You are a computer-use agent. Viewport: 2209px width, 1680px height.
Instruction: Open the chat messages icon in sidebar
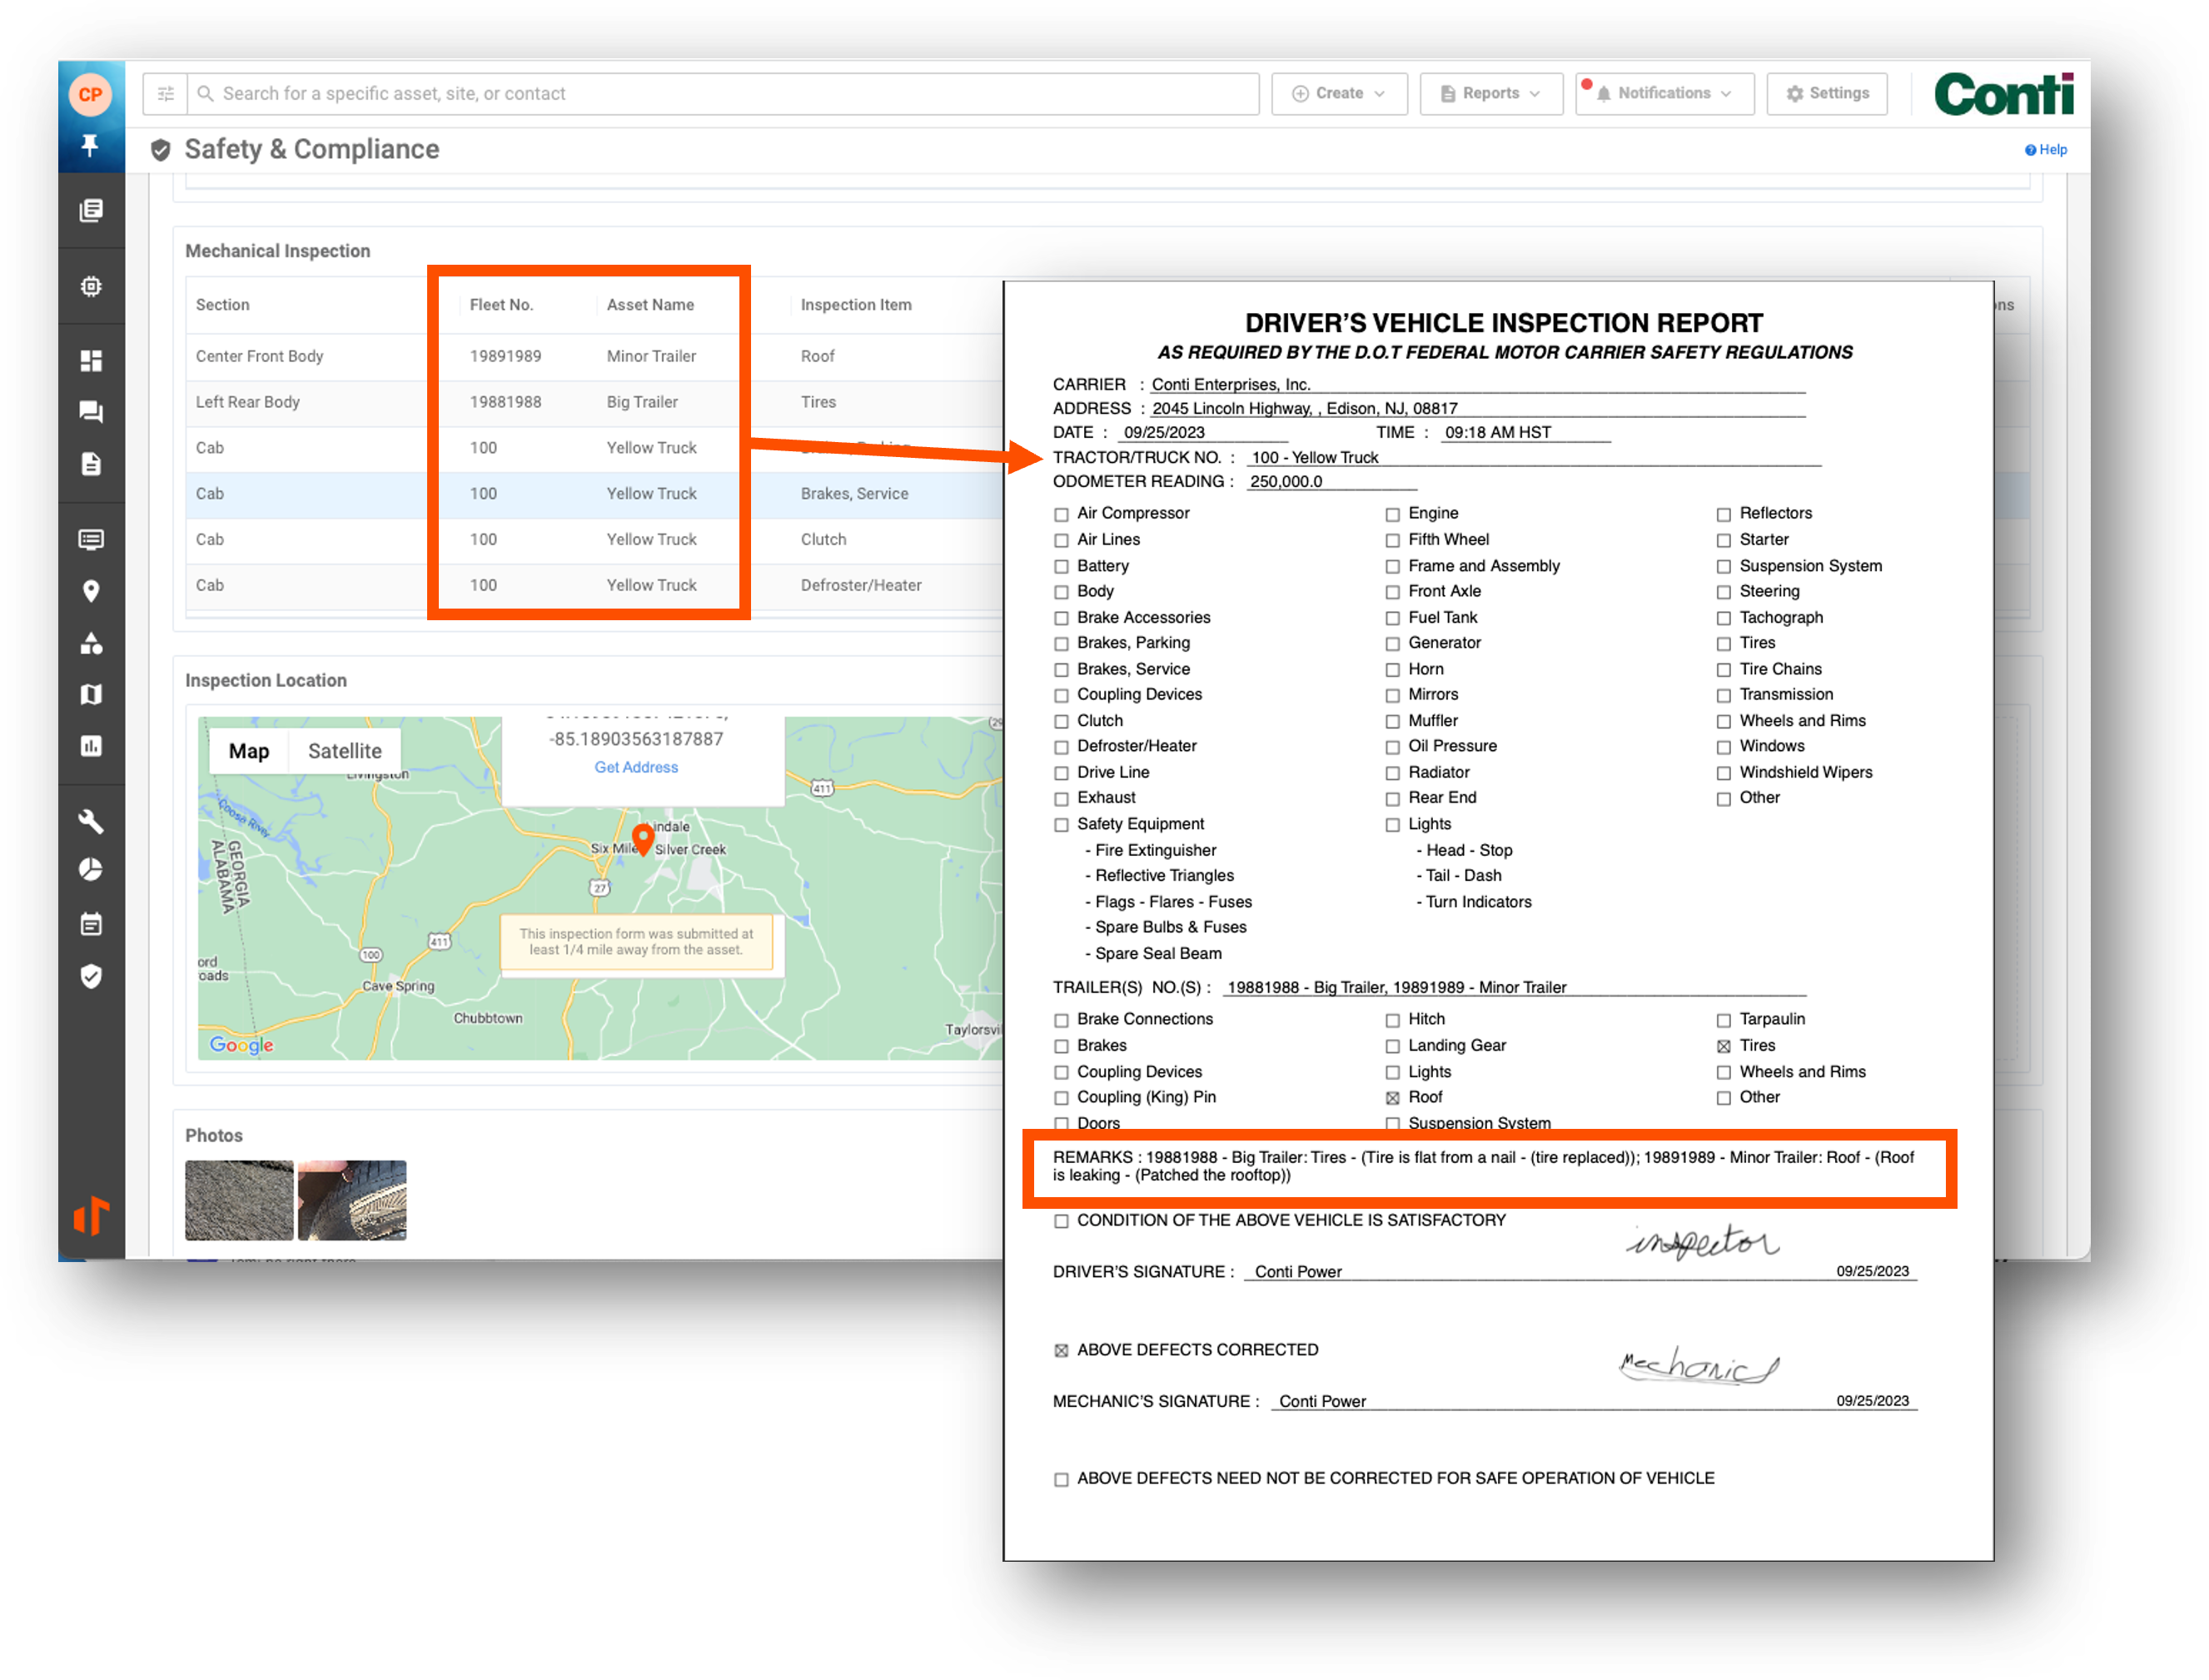click(91, 412)
